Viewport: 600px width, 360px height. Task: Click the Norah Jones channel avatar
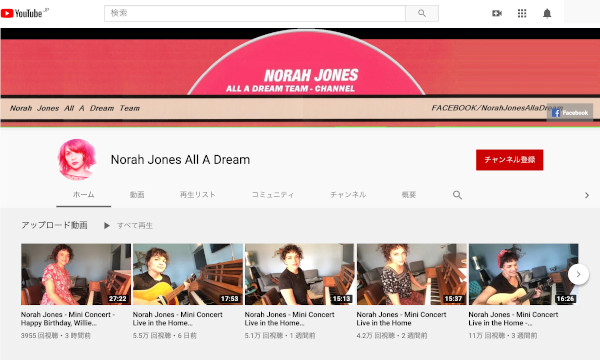click(77, 159)
